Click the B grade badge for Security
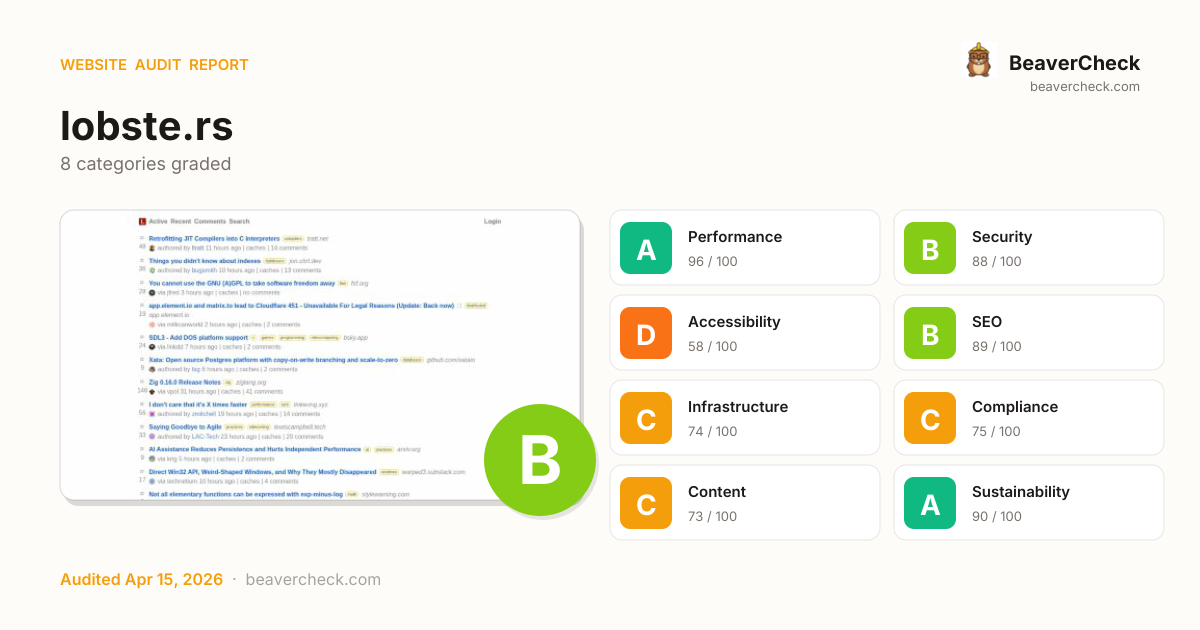Image resolution: width=1200 pixels, height=630 pixels. (x=930, y=249)
